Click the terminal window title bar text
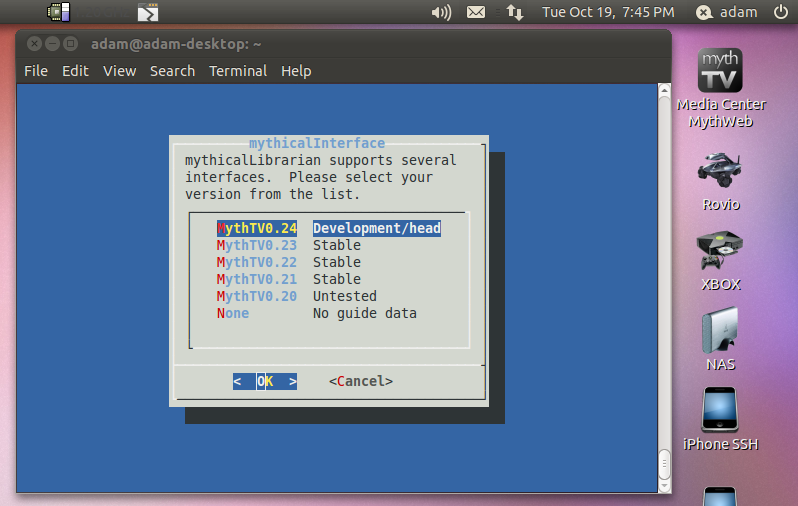 (176, 44)
